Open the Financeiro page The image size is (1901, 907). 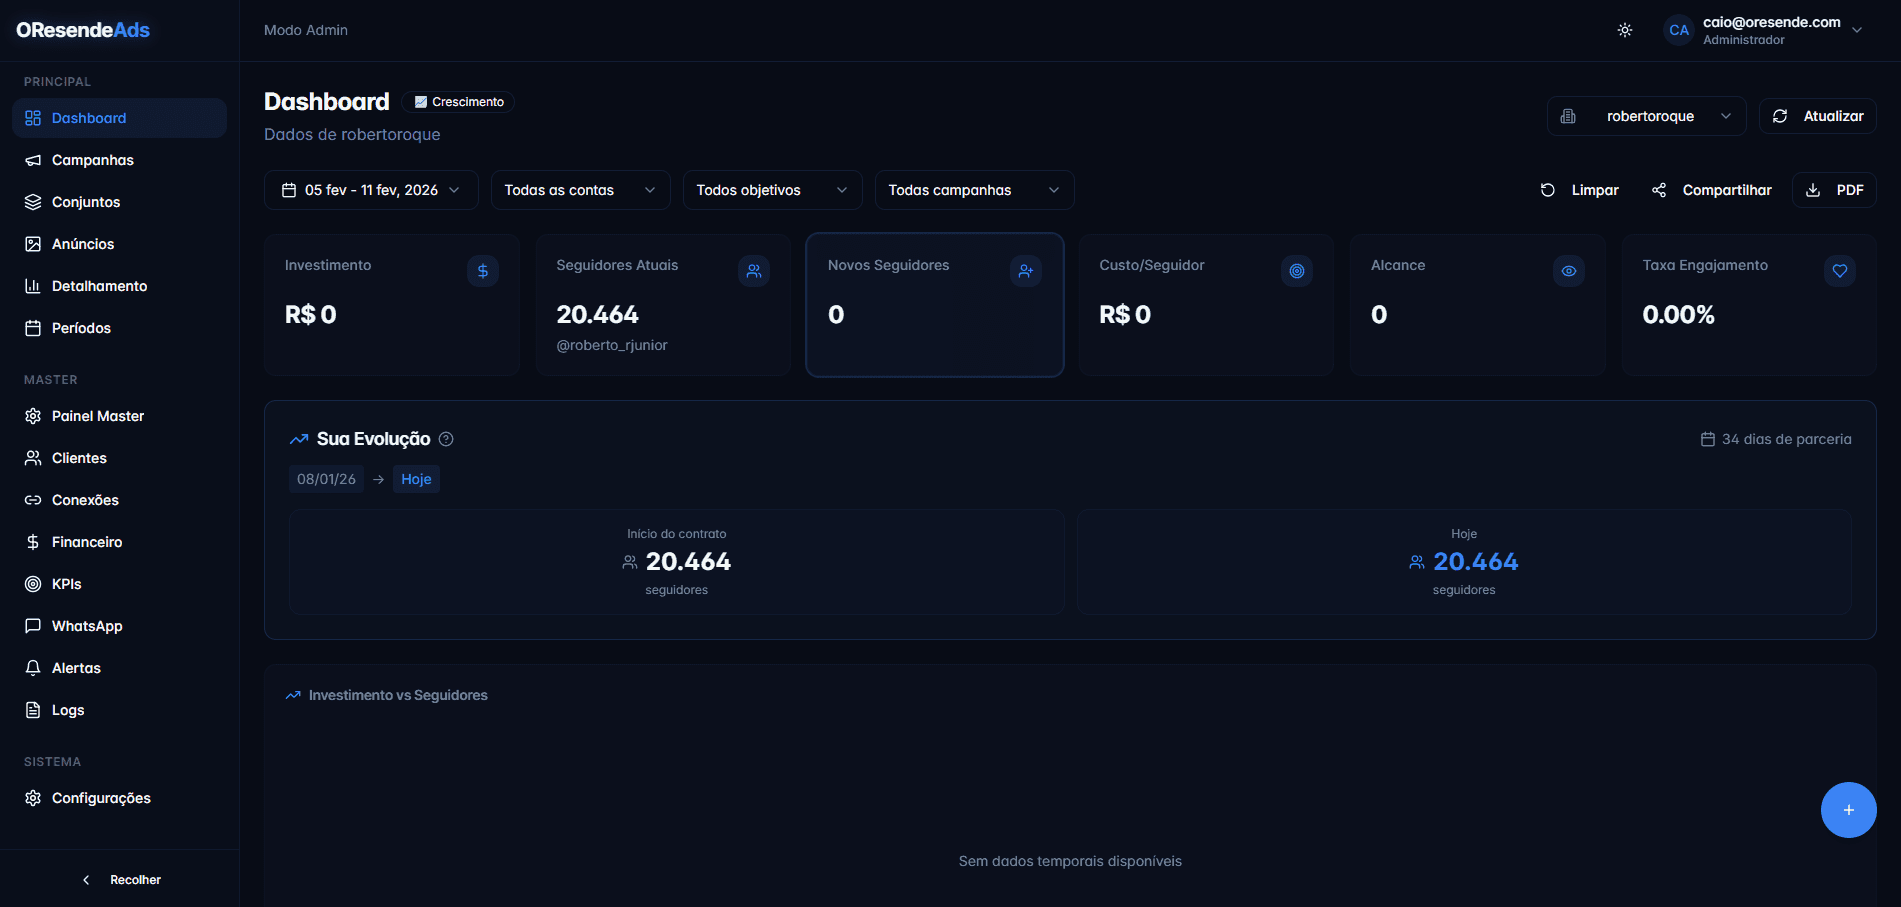coord(119,542)
